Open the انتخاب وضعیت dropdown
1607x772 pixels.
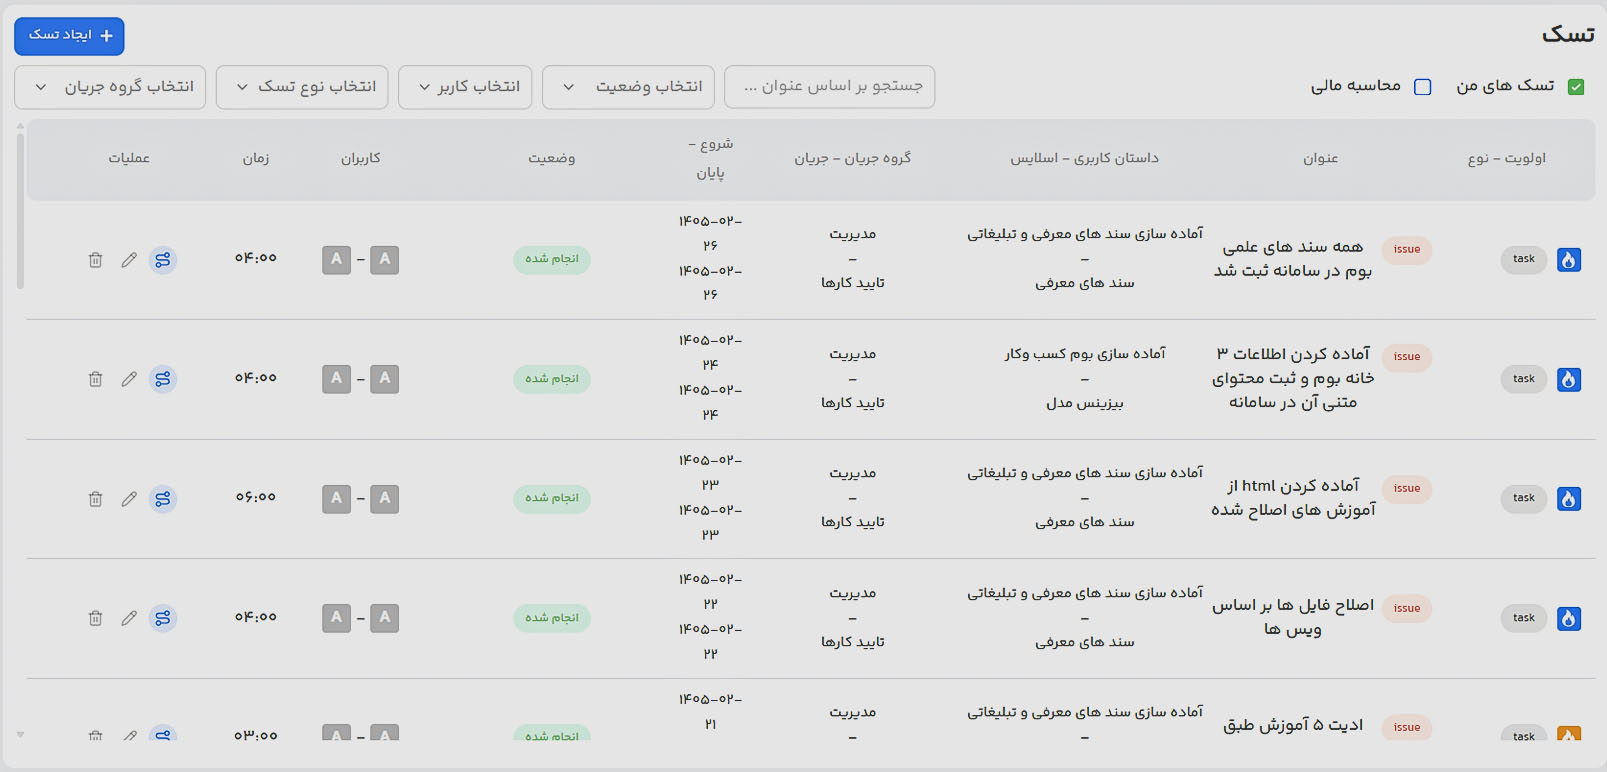coord(628,87)
